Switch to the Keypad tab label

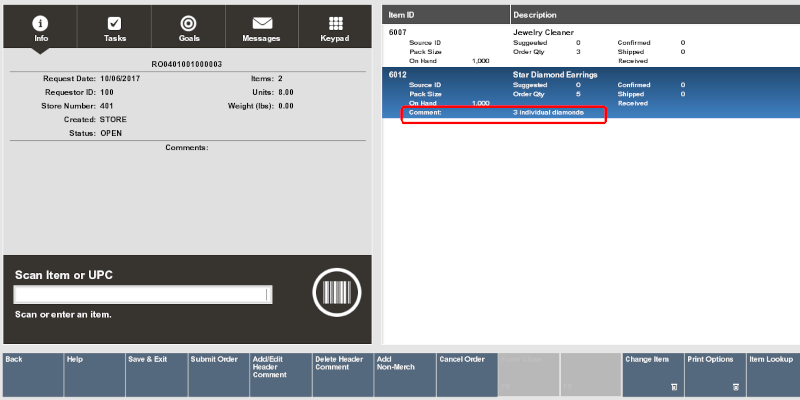(x=335, y=38)
